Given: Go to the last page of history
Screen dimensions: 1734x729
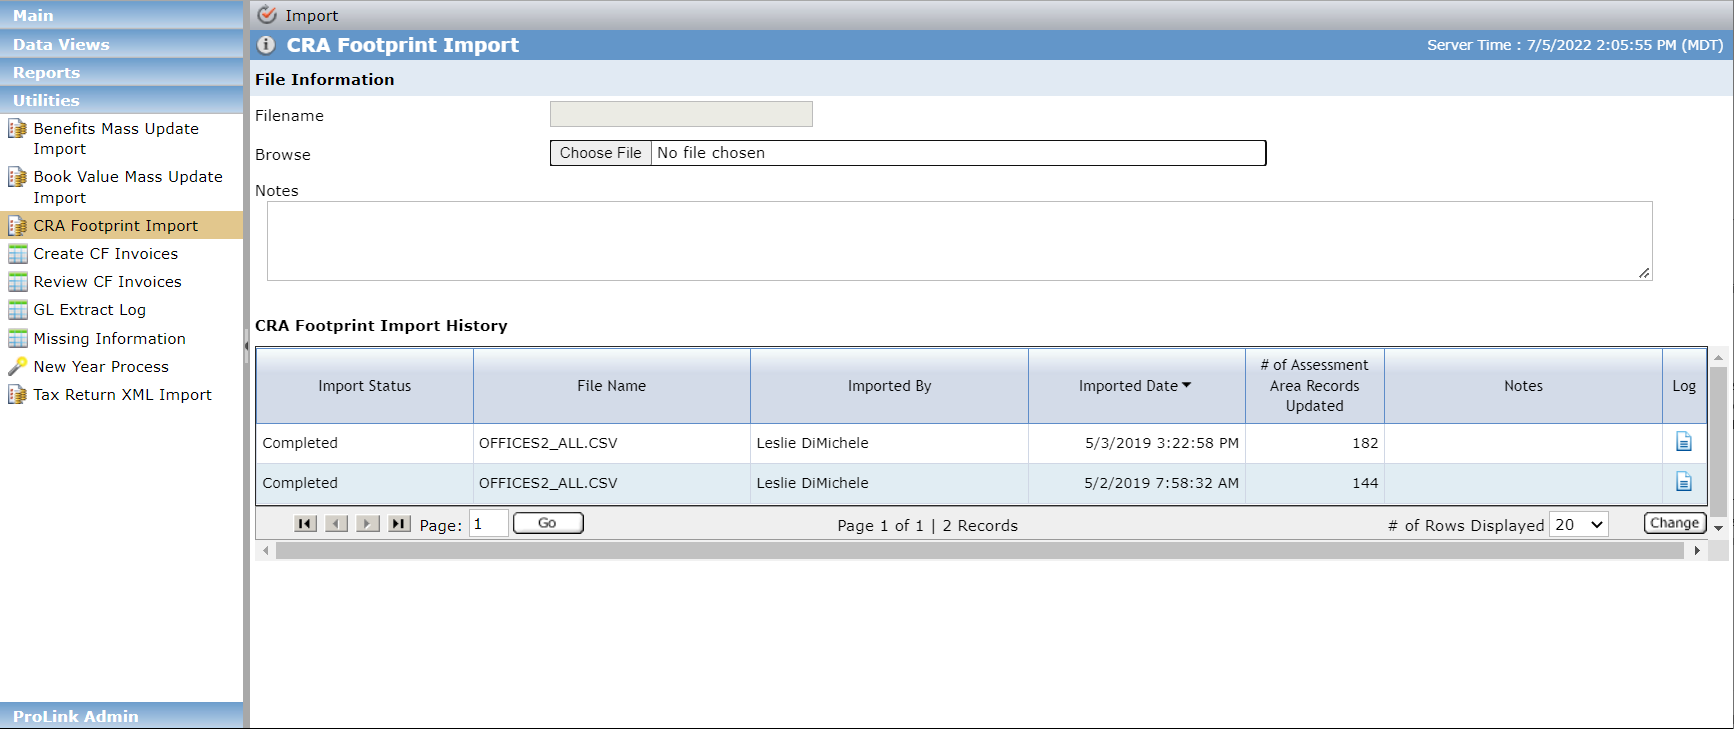Looking at the screenshot, I should (400, 524).
